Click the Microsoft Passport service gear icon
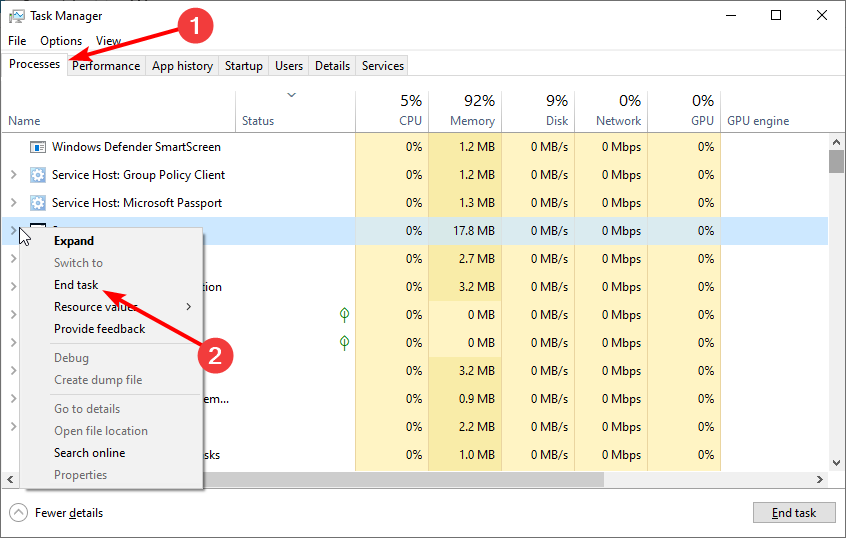 point(38,203)
